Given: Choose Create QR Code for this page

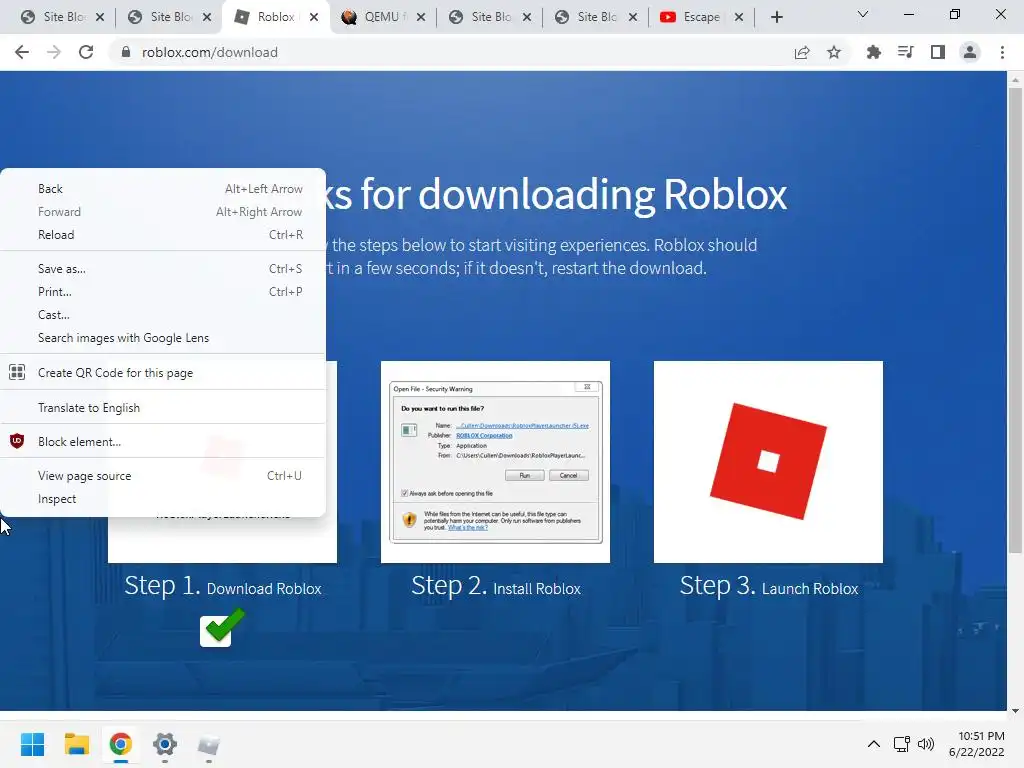Looking at the screenshot, I should pyautogui.click(x=163, y=373).
